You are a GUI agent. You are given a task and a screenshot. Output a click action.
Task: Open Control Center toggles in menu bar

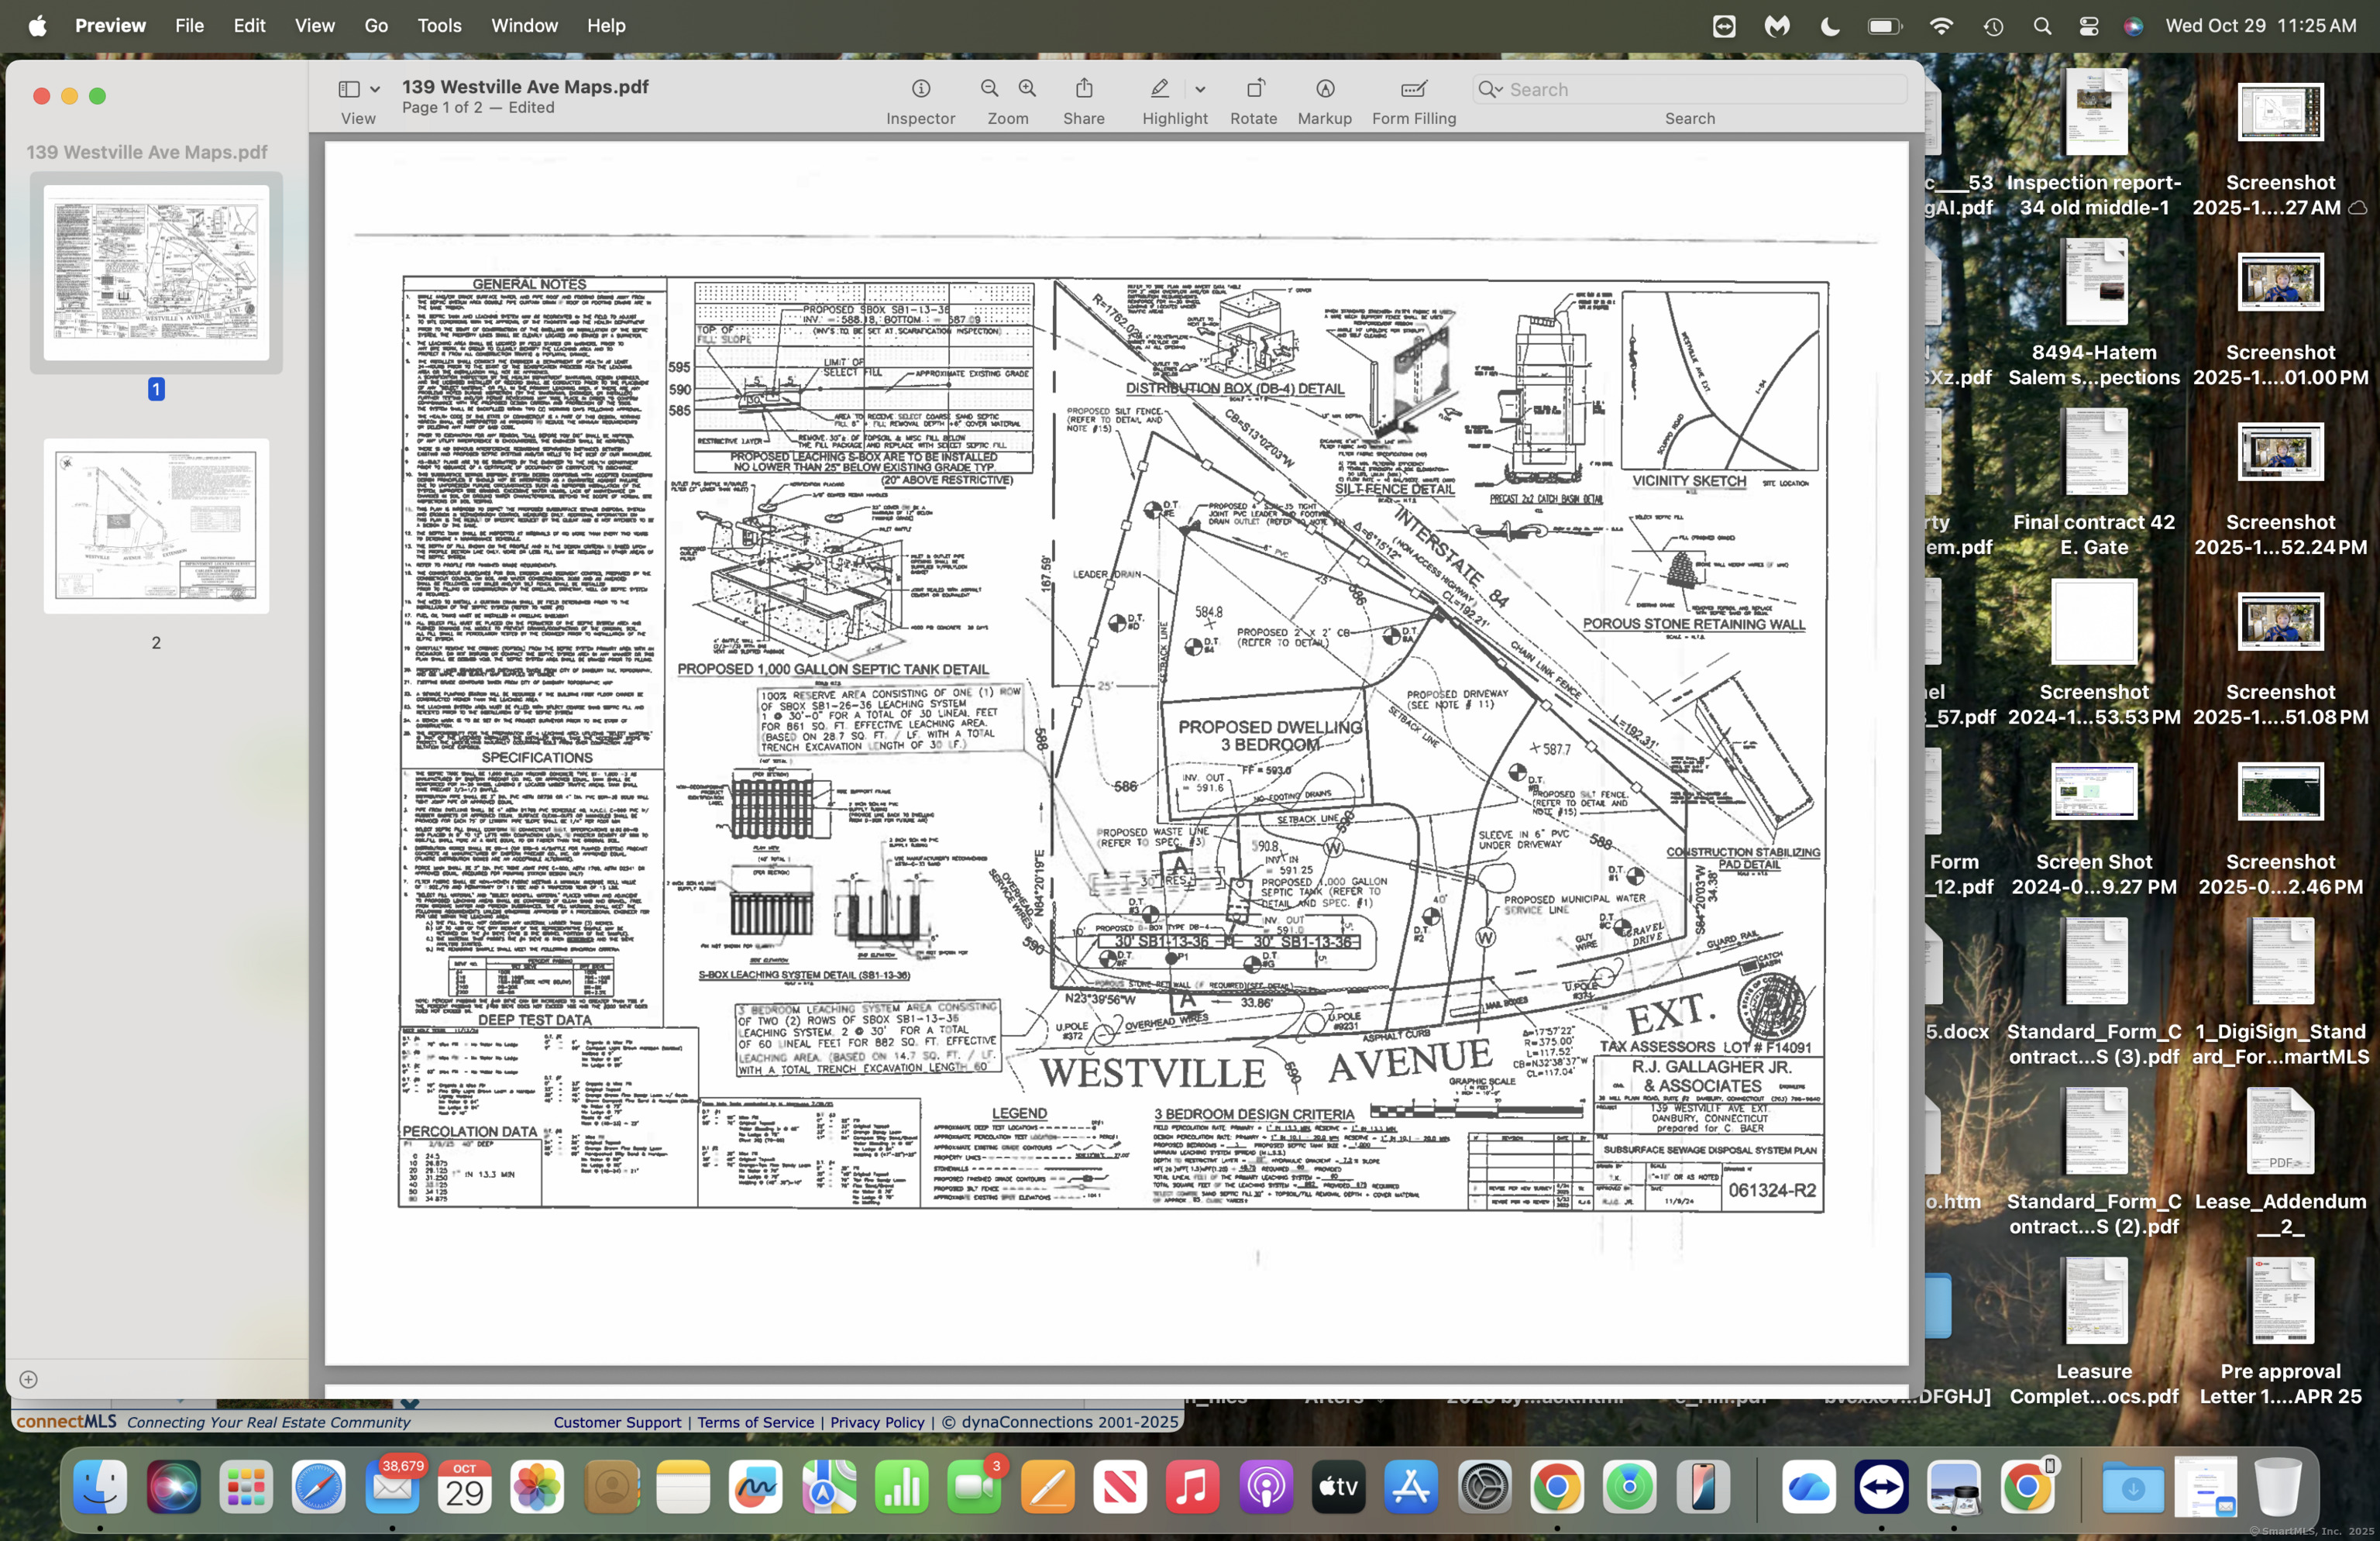(x=2088, y=26)
